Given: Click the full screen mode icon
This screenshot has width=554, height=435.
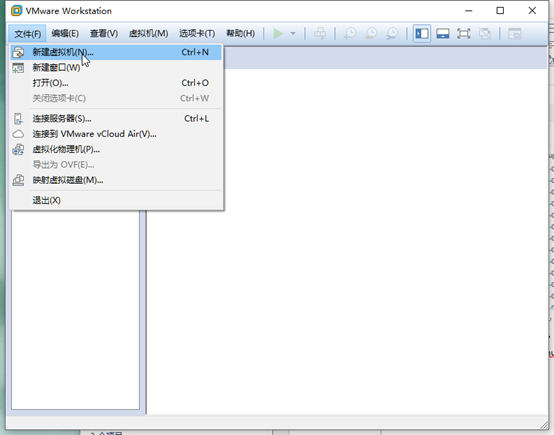Looking at the screenshot, I should pyautogui.click(x=464, y=34).
